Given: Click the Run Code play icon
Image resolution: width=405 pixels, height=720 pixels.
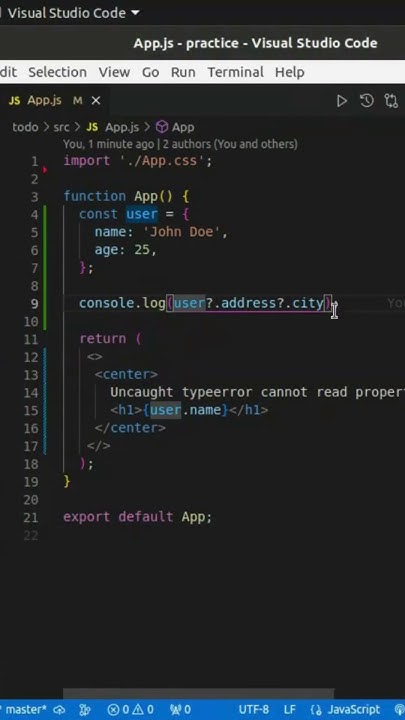Looking at the screenshot, I should (341, 101).
